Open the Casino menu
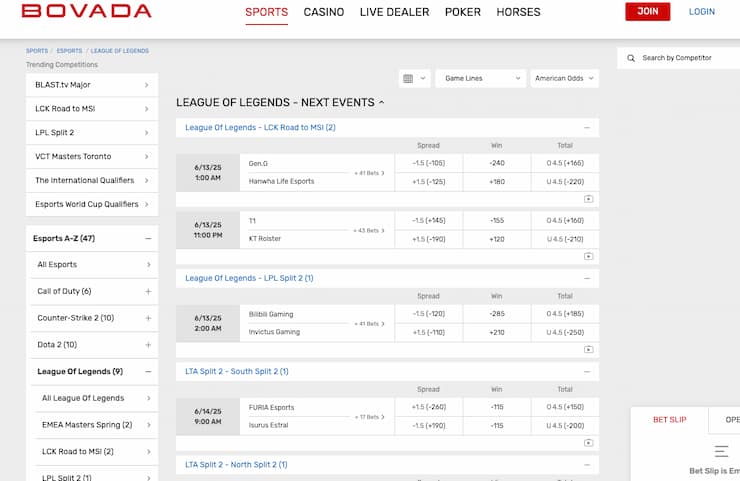This screenshot has width=740, height=481. pos(323,12)
